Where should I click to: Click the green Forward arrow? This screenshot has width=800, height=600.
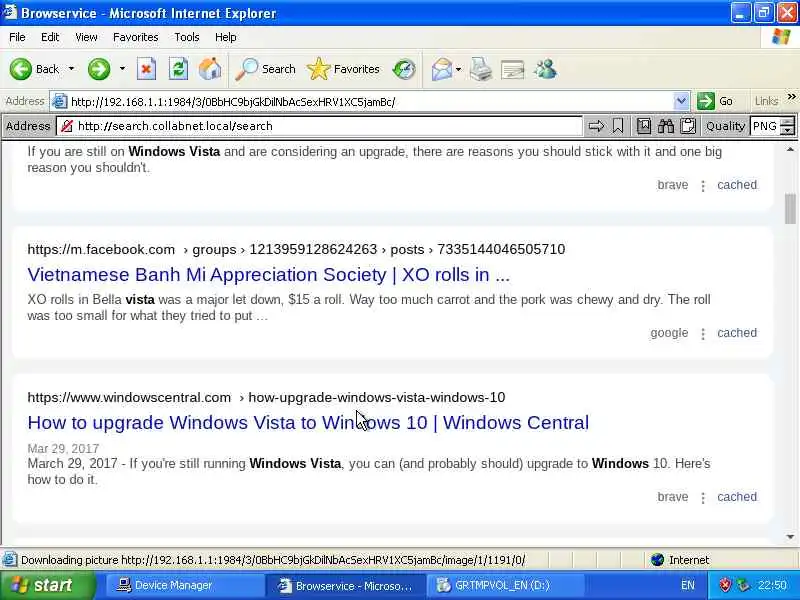tap(99, 69)
